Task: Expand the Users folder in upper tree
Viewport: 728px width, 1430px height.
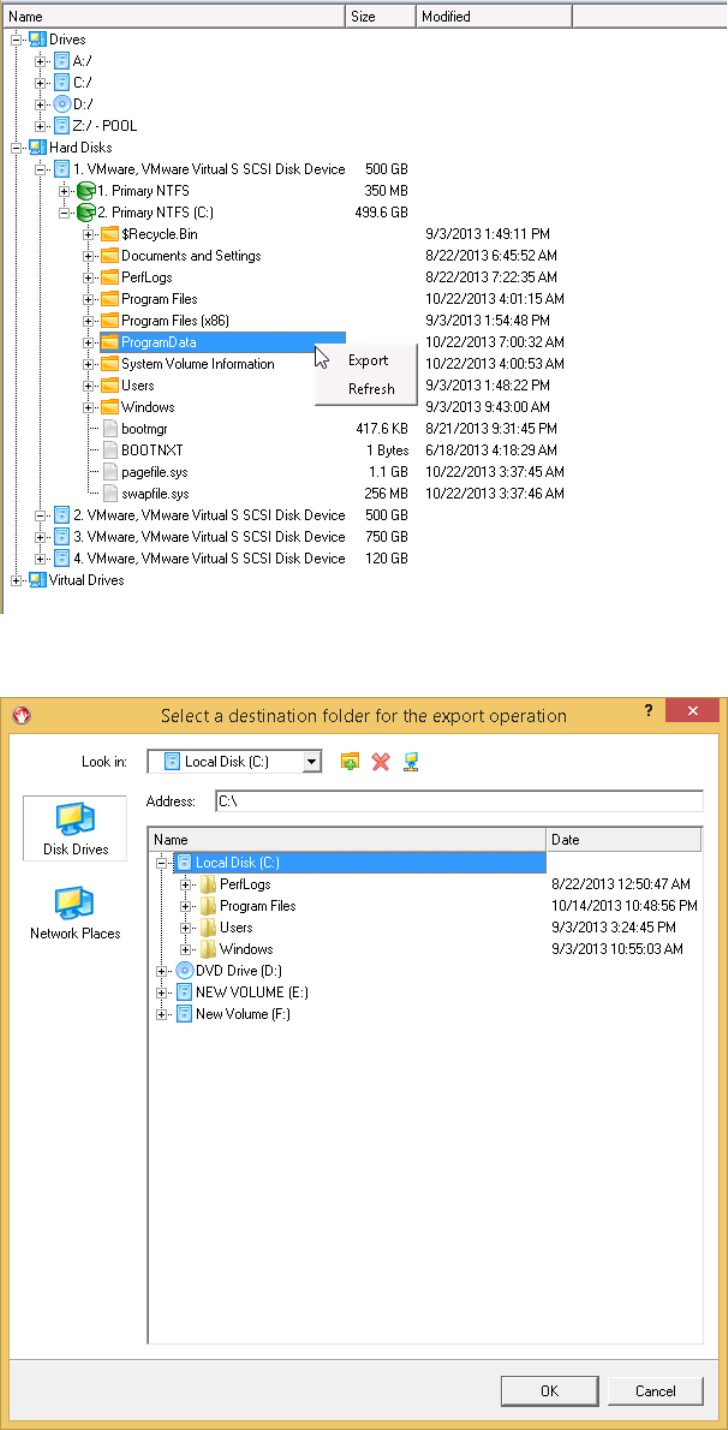Action: [x=88, y=385]
